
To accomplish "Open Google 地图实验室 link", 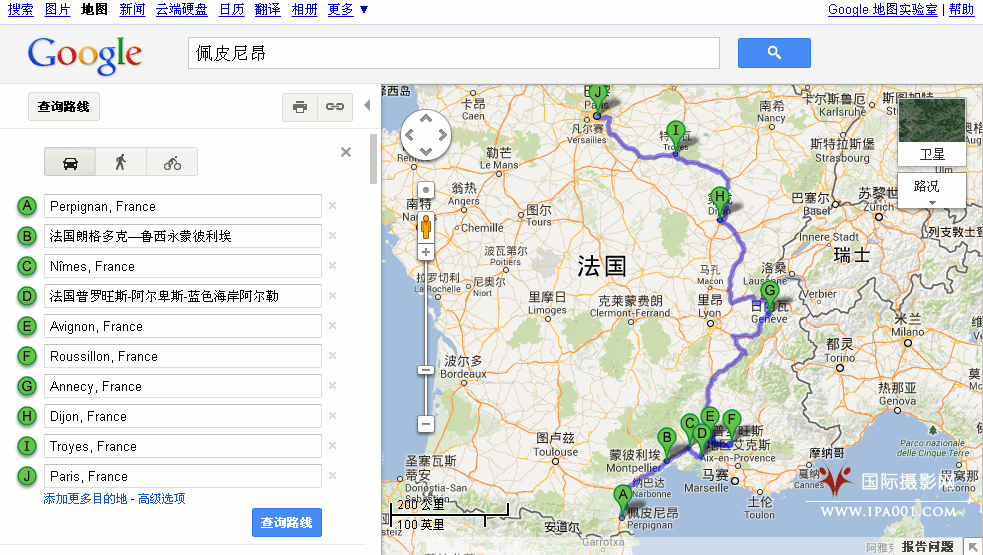I will click(883, 9).
